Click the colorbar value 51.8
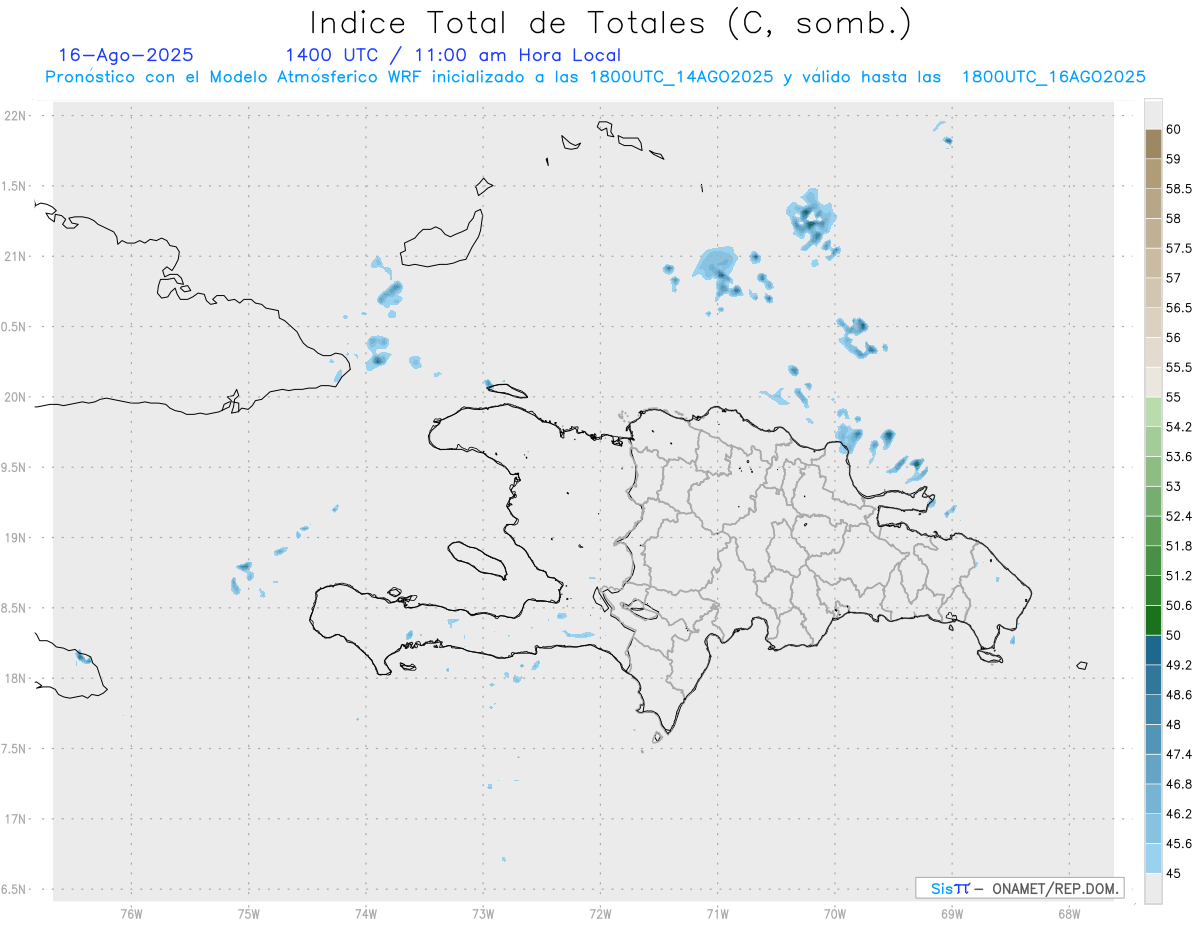This screenshot has height=927, width=1200. tap(1178, 546)
